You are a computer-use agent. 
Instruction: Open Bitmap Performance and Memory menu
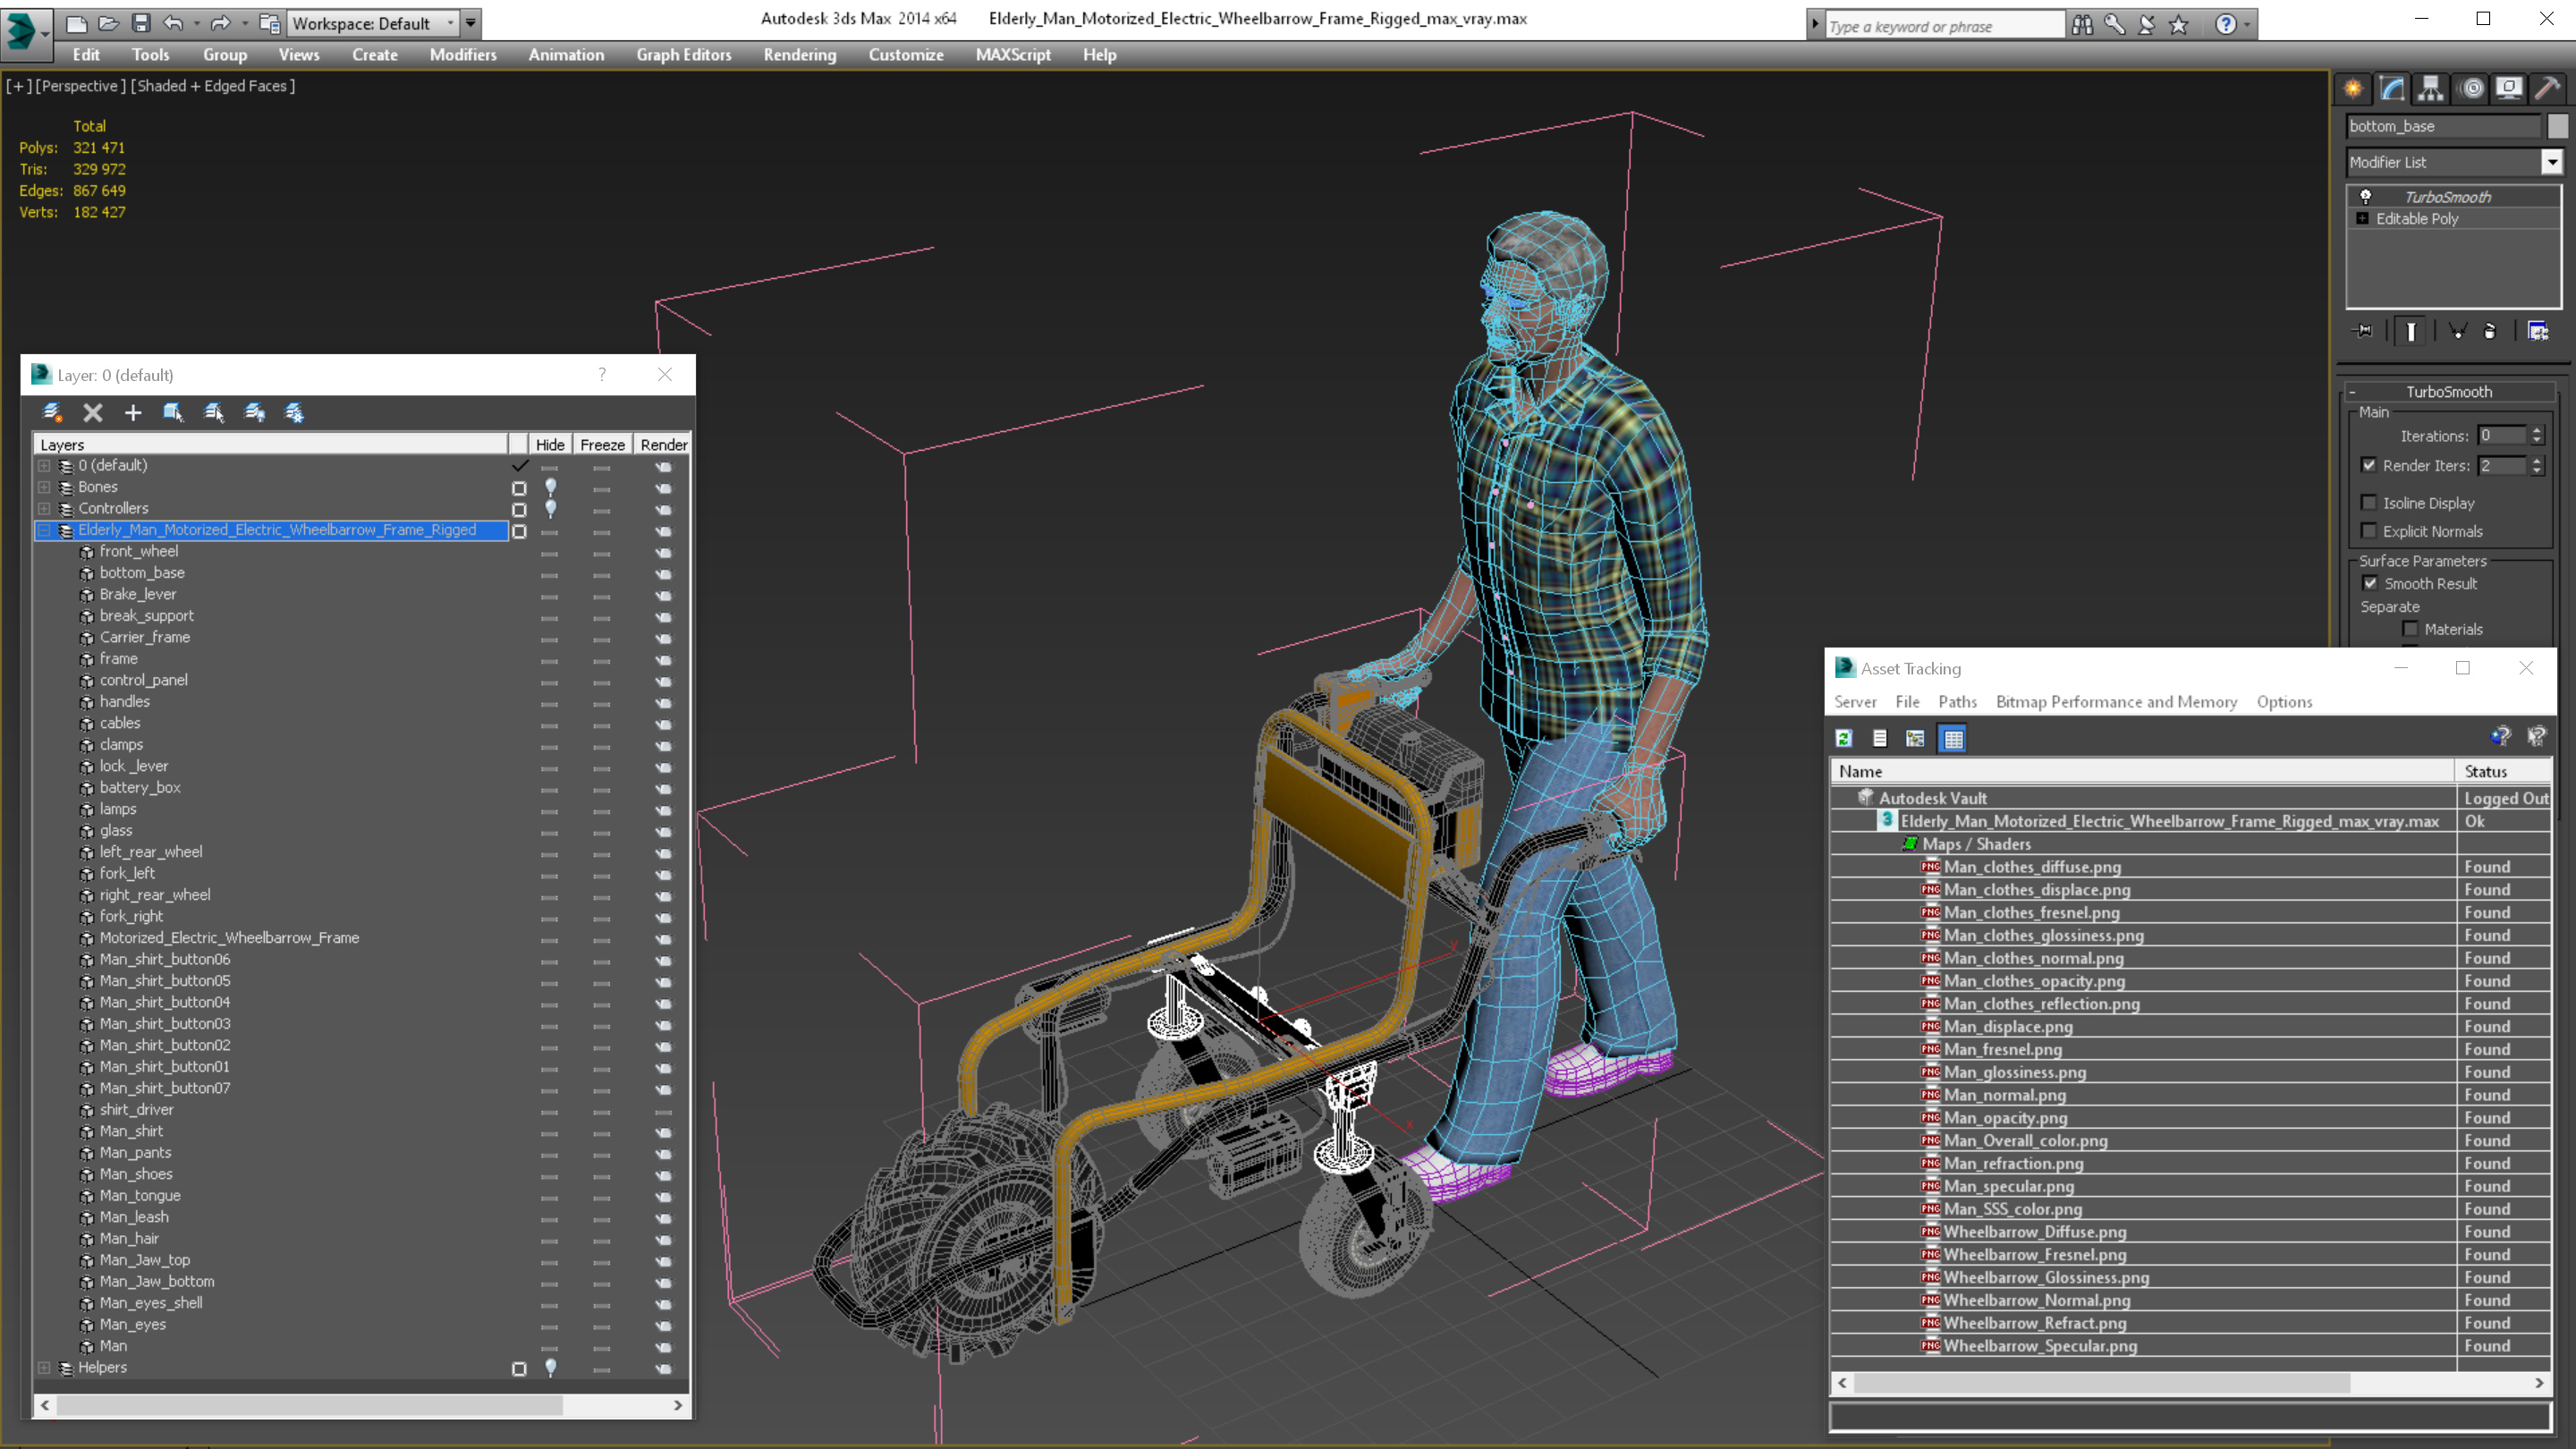tap(2116, 702)
